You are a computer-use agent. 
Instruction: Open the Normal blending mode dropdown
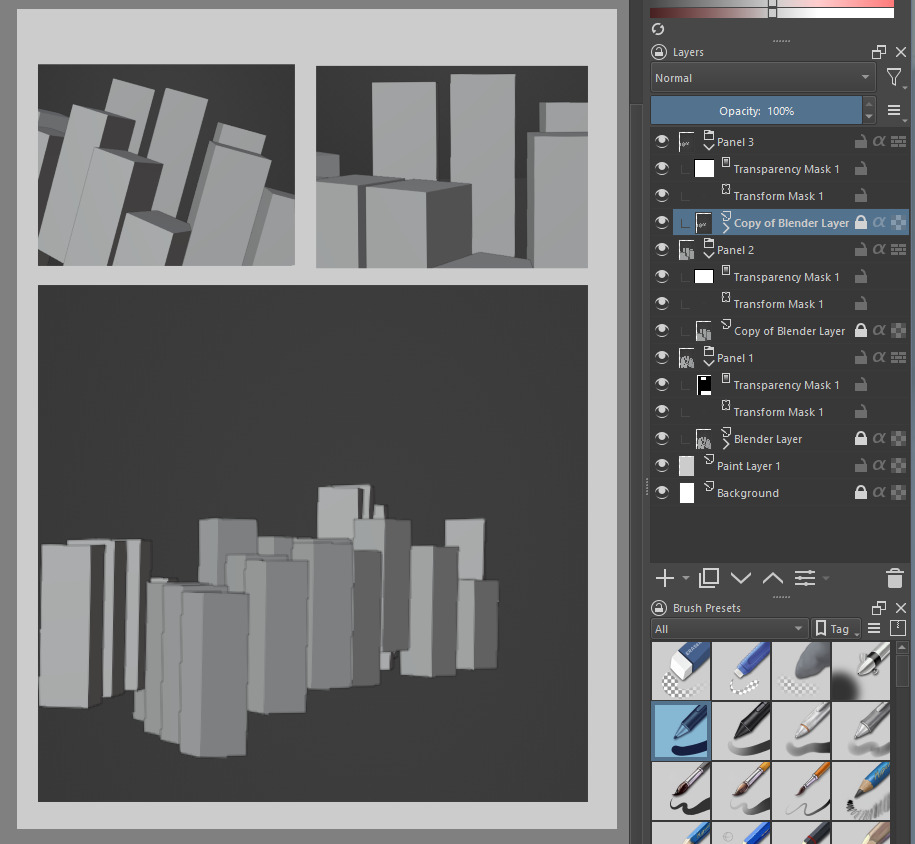pyautogui.click(x=763, y=78)
